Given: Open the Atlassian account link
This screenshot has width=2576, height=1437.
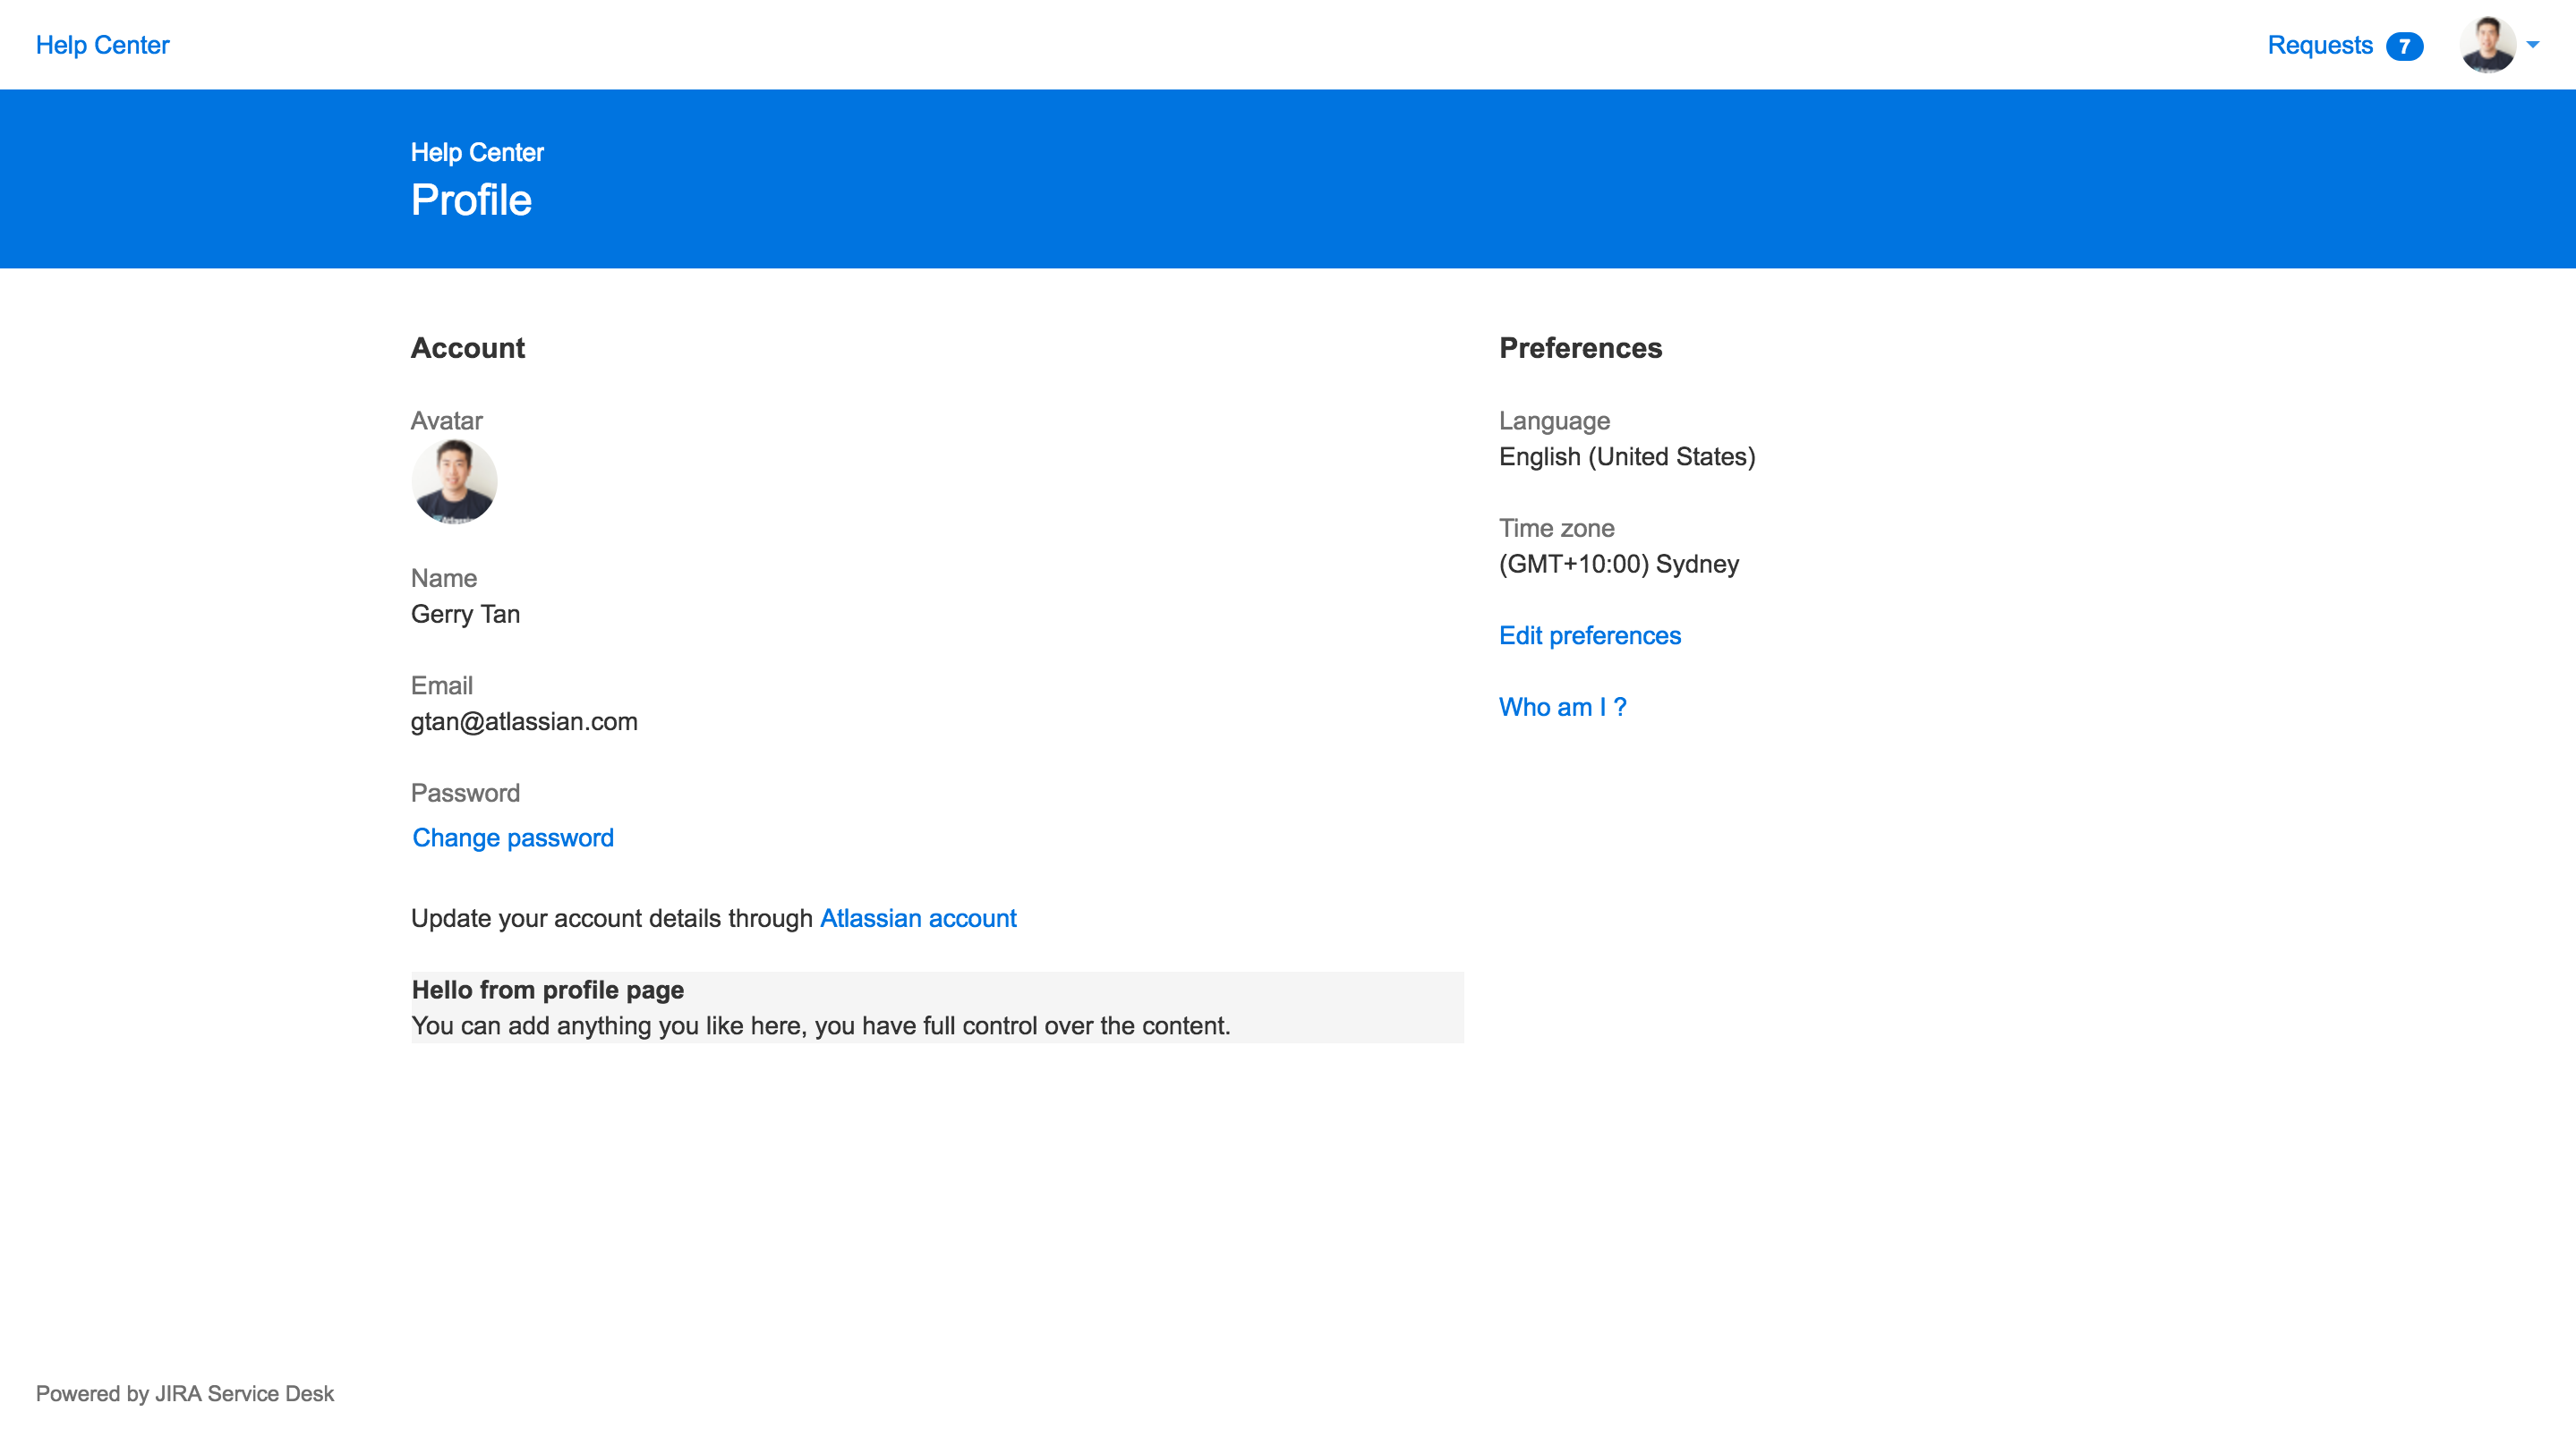Looking at the screenshot, I should [918, 918].
